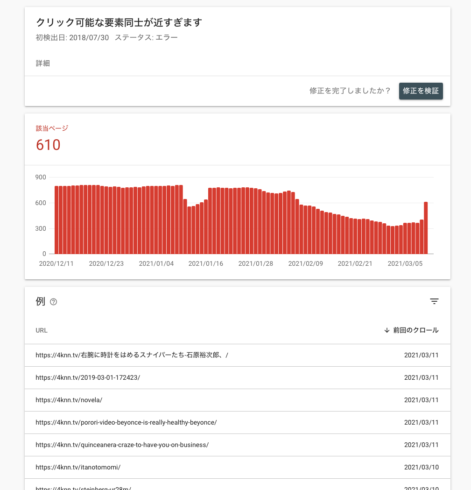Click the 2021/03/10 crawl date of itanotomomi
The image size is (471, 490).
point(421,467)
